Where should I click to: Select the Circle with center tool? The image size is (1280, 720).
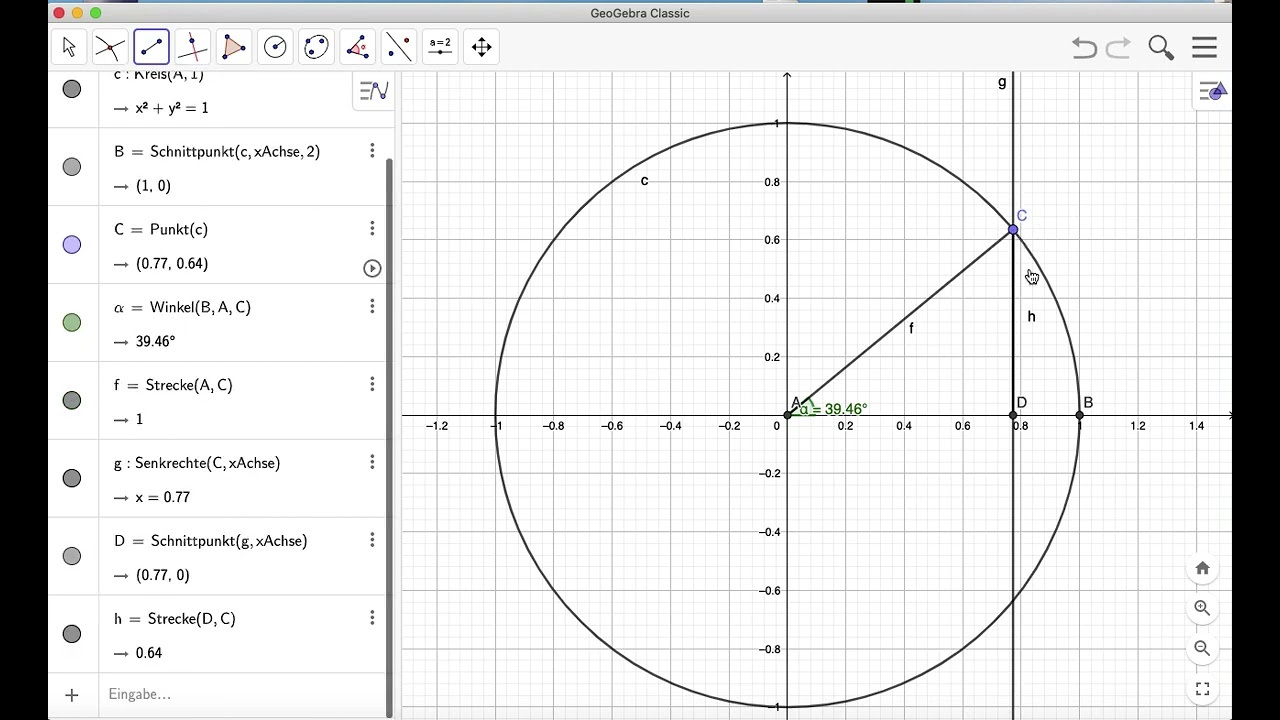275,47
